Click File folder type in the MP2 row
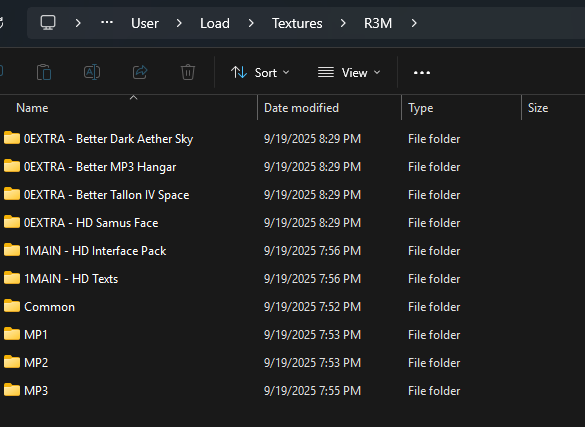 [434, 363]
